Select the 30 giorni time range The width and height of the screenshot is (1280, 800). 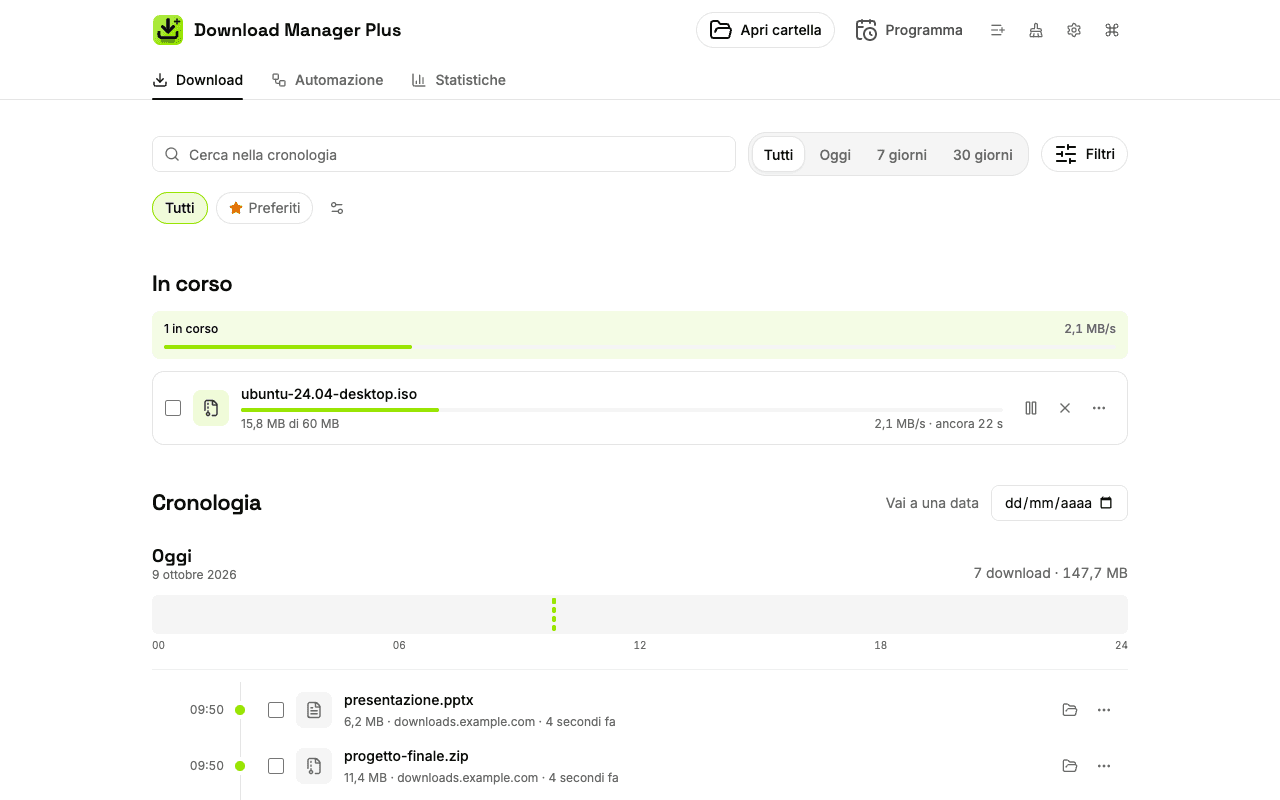pos(983,155)
